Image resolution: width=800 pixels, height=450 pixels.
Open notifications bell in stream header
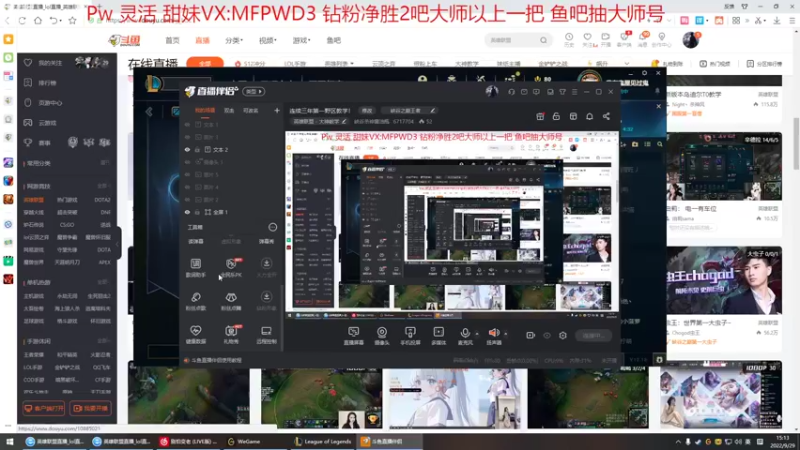589,116
